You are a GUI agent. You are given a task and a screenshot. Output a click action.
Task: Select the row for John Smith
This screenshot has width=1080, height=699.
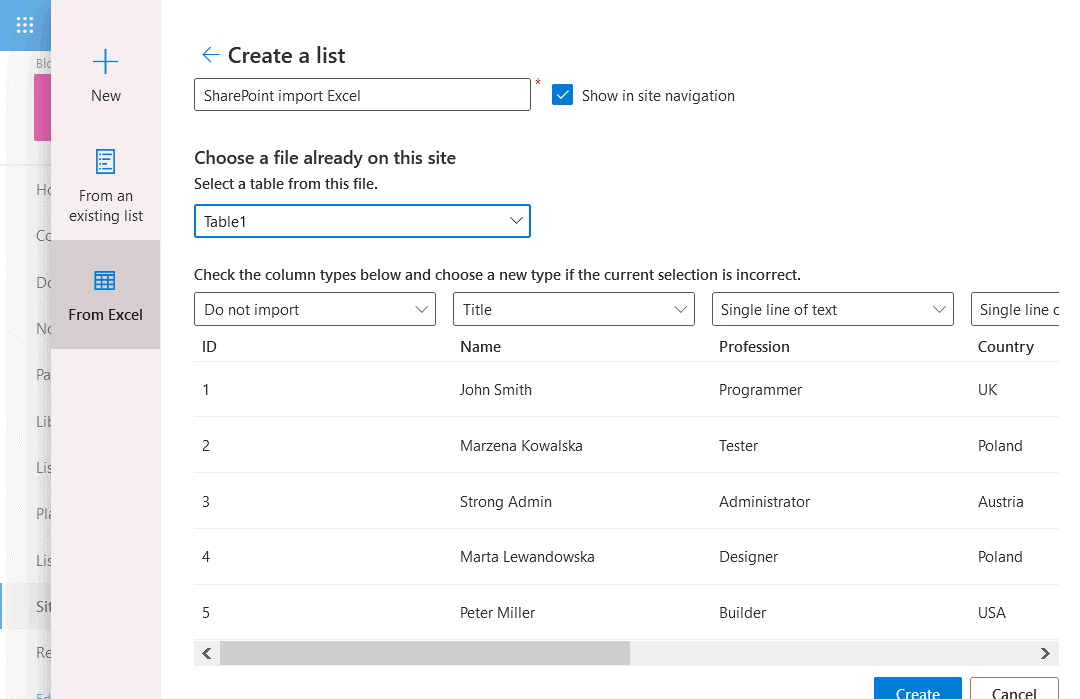600,389
